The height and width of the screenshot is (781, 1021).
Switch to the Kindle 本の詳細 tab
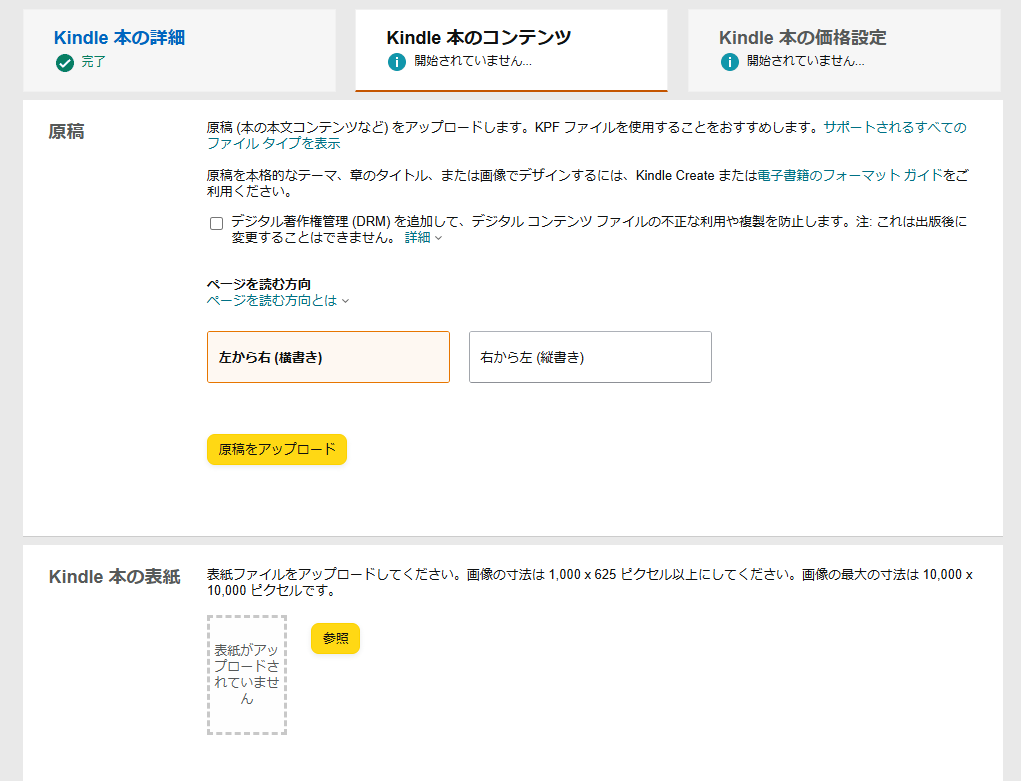coord(119,38)
